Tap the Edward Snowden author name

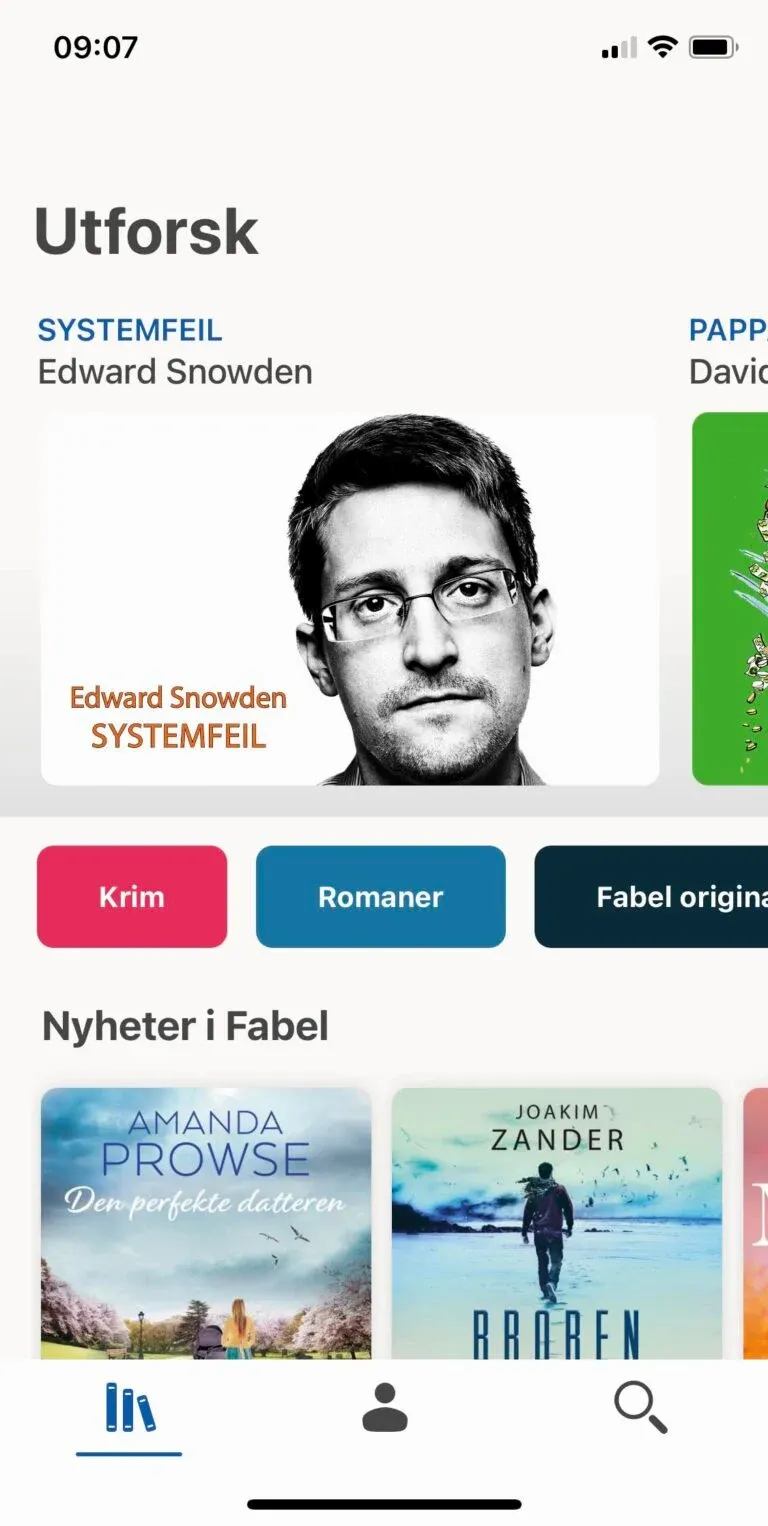(x=175, y=372)
